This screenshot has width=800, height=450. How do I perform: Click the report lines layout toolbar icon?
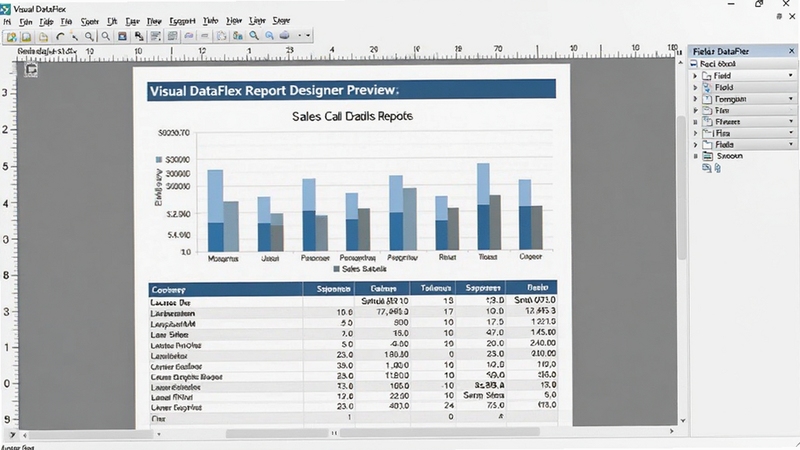coord(156,36)
